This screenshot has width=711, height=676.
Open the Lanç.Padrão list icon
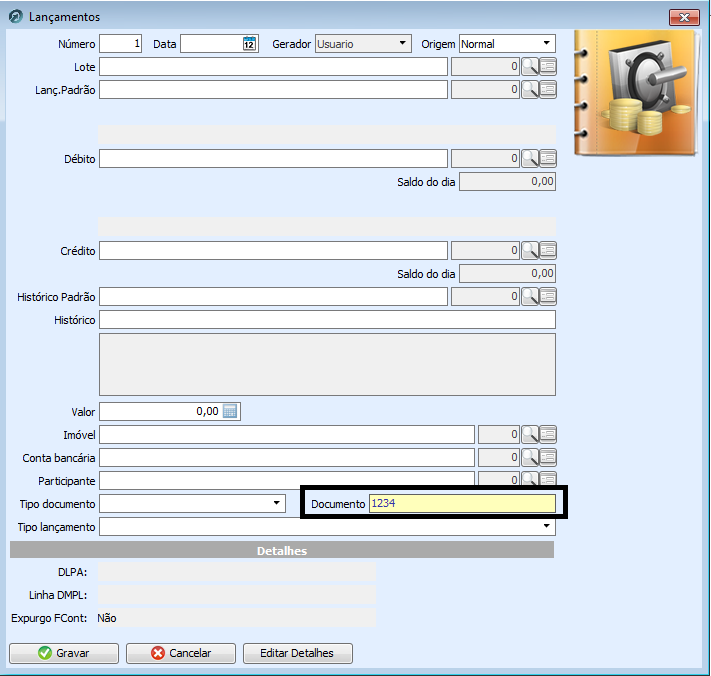(x=548, y=89)
